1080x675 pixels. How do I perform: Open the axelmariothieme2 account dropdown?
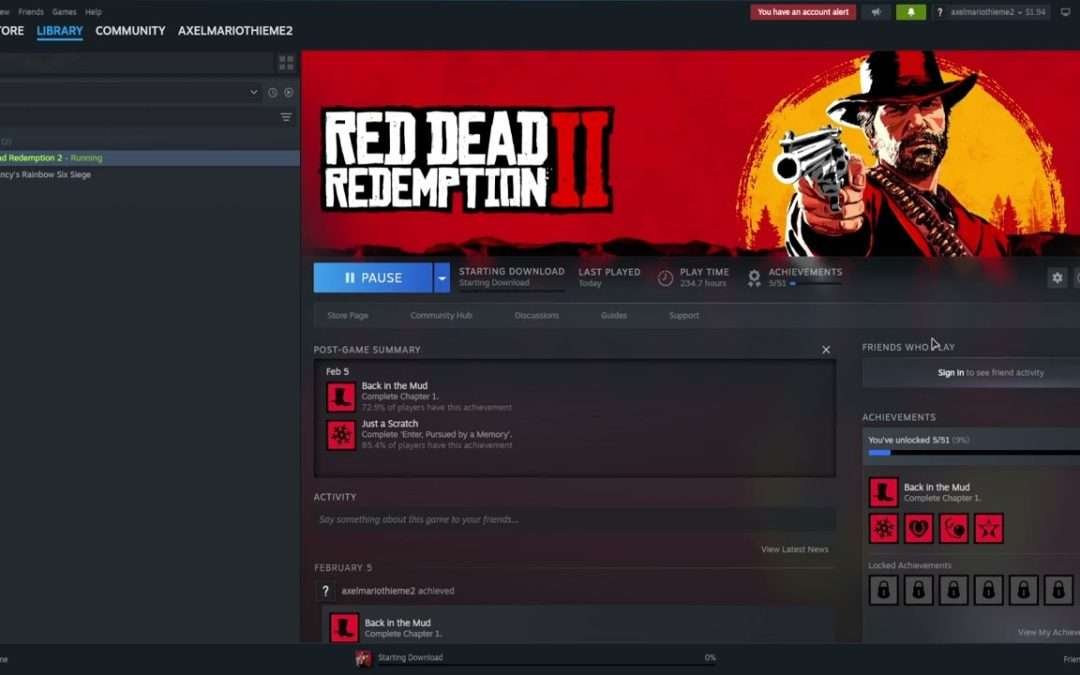[998, 12]
